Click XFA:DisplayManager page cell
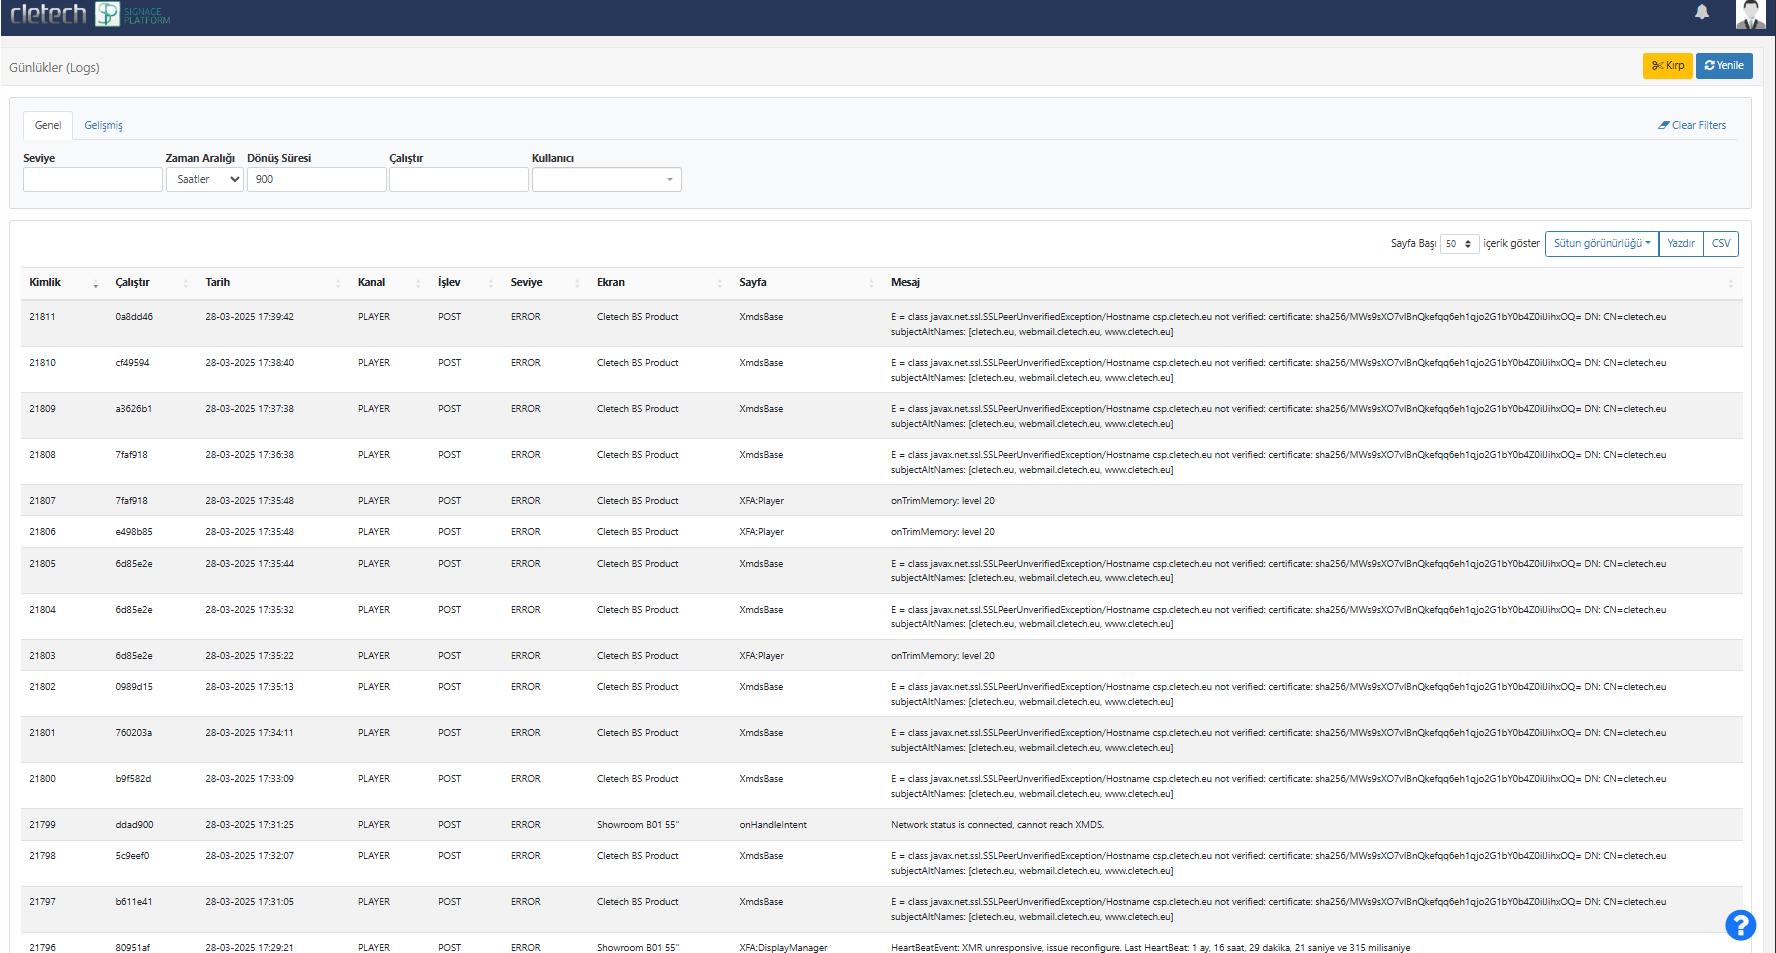Image resolution: width=1776 pixels, height=953 pixels. (783, 948)
